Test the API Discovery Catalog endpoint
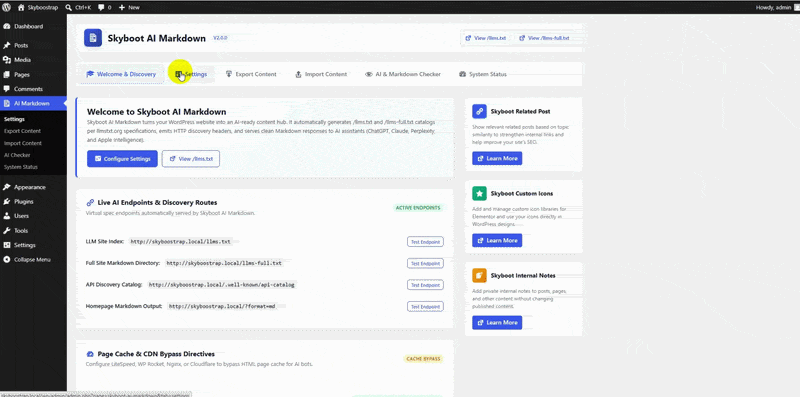 pos(425,285)
